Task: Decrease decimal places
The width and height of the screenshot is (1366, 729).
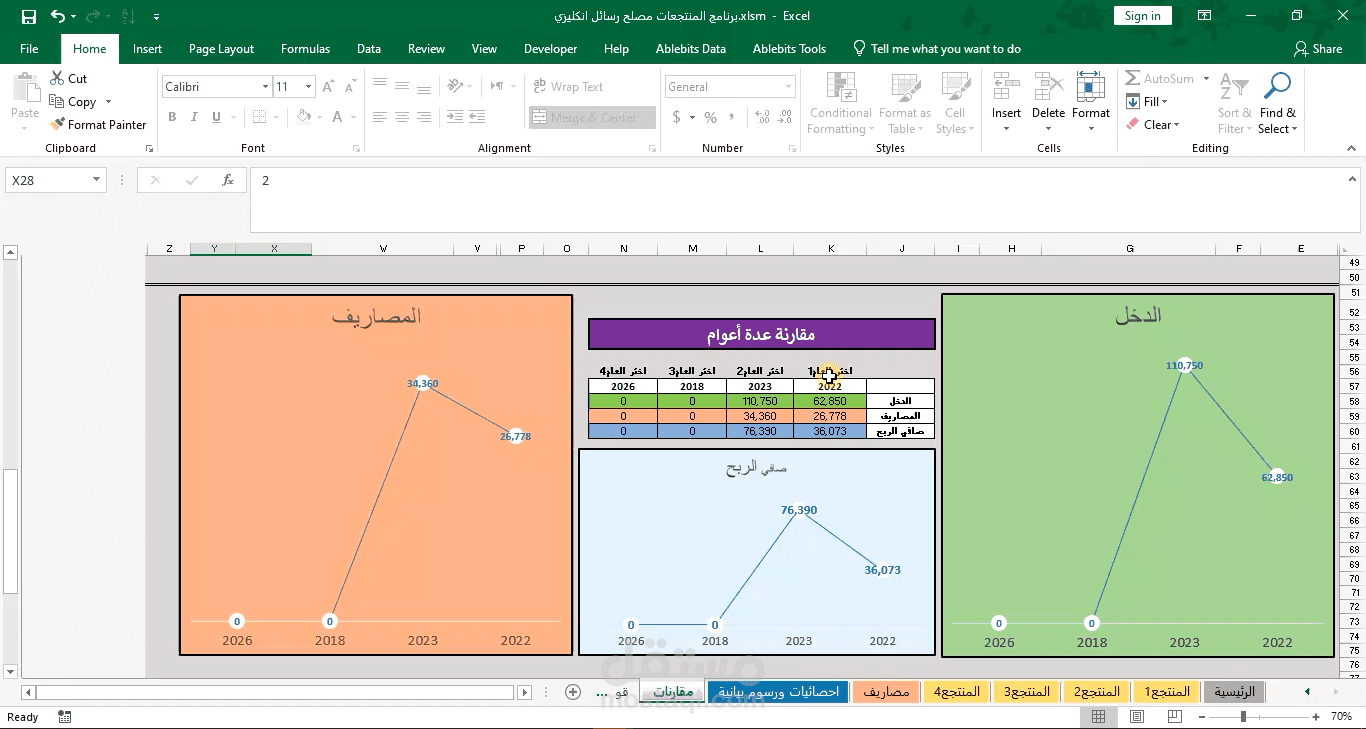Action: pos(785,117)
